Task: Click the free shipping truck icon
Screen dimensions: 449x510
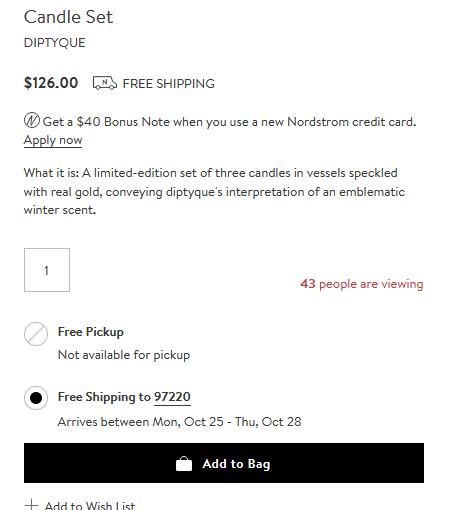Action: point(105,83)
